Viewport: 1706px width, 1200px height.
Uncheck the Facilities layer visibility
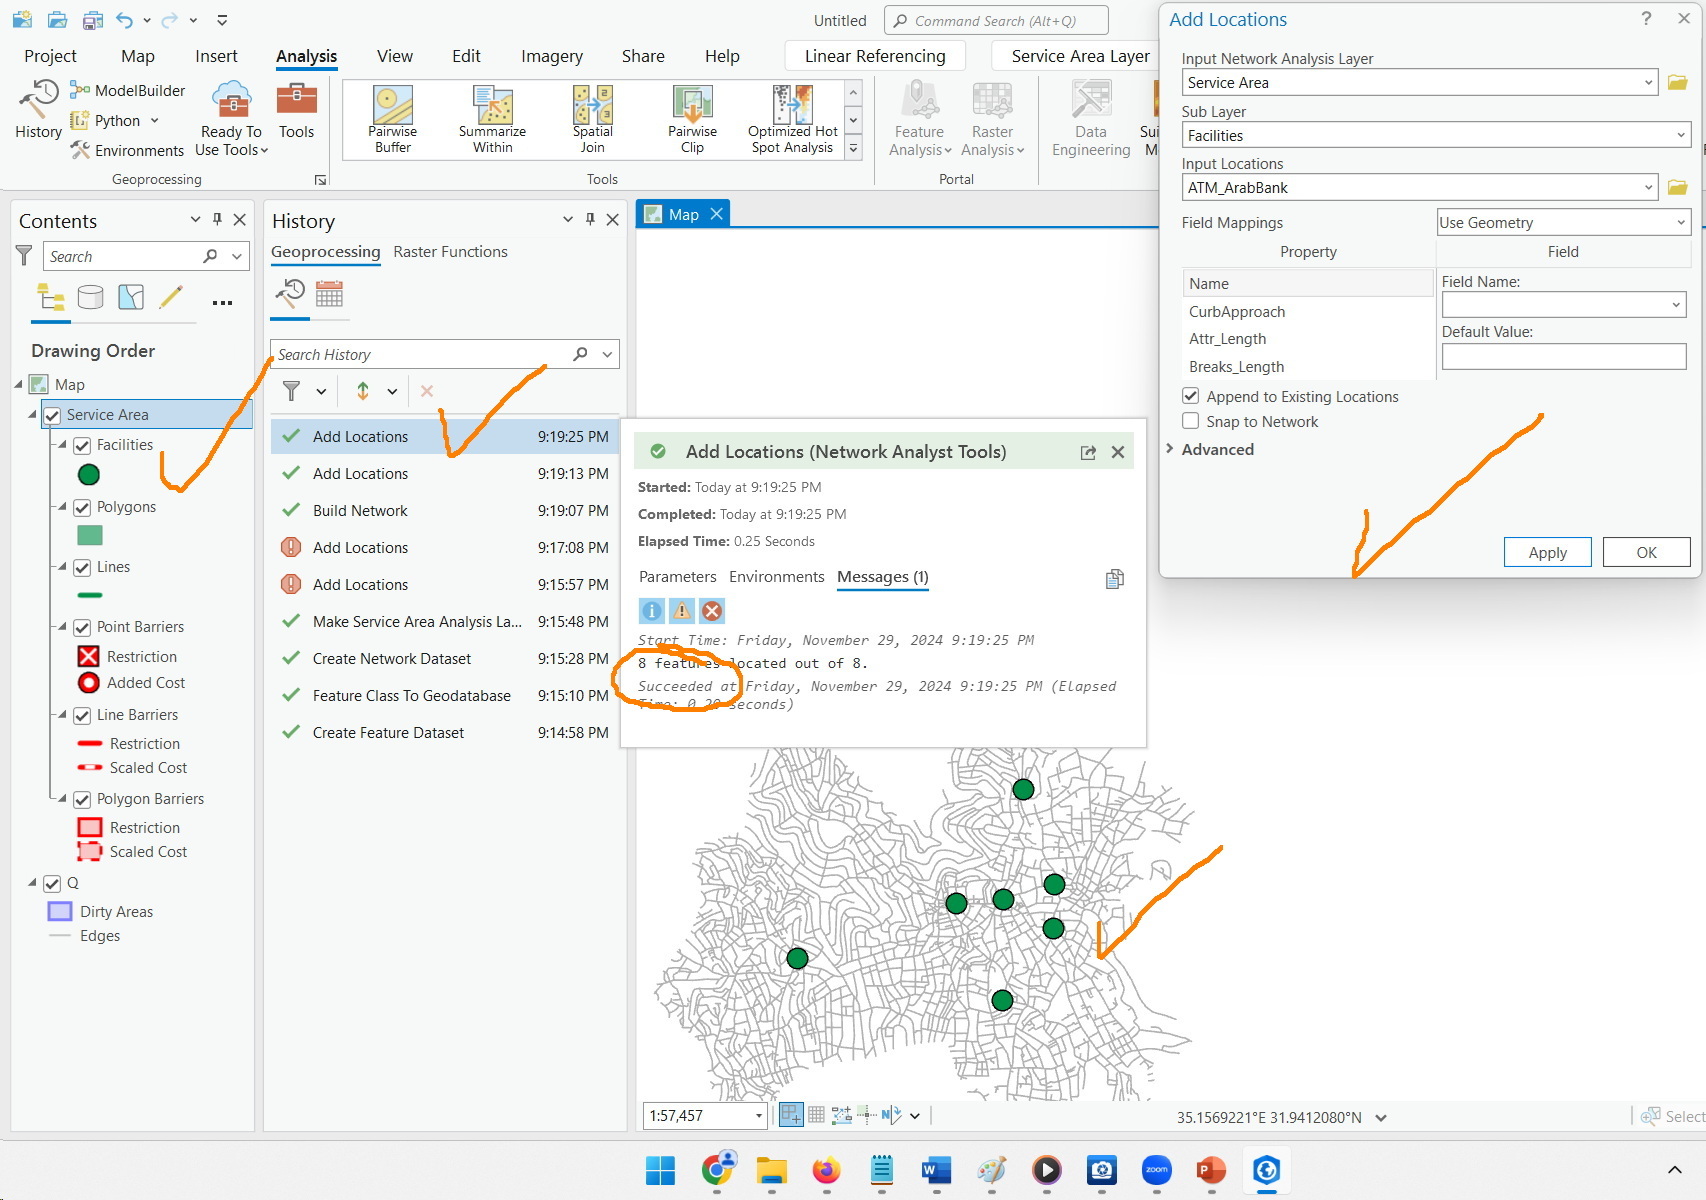[x=82, y=445]
